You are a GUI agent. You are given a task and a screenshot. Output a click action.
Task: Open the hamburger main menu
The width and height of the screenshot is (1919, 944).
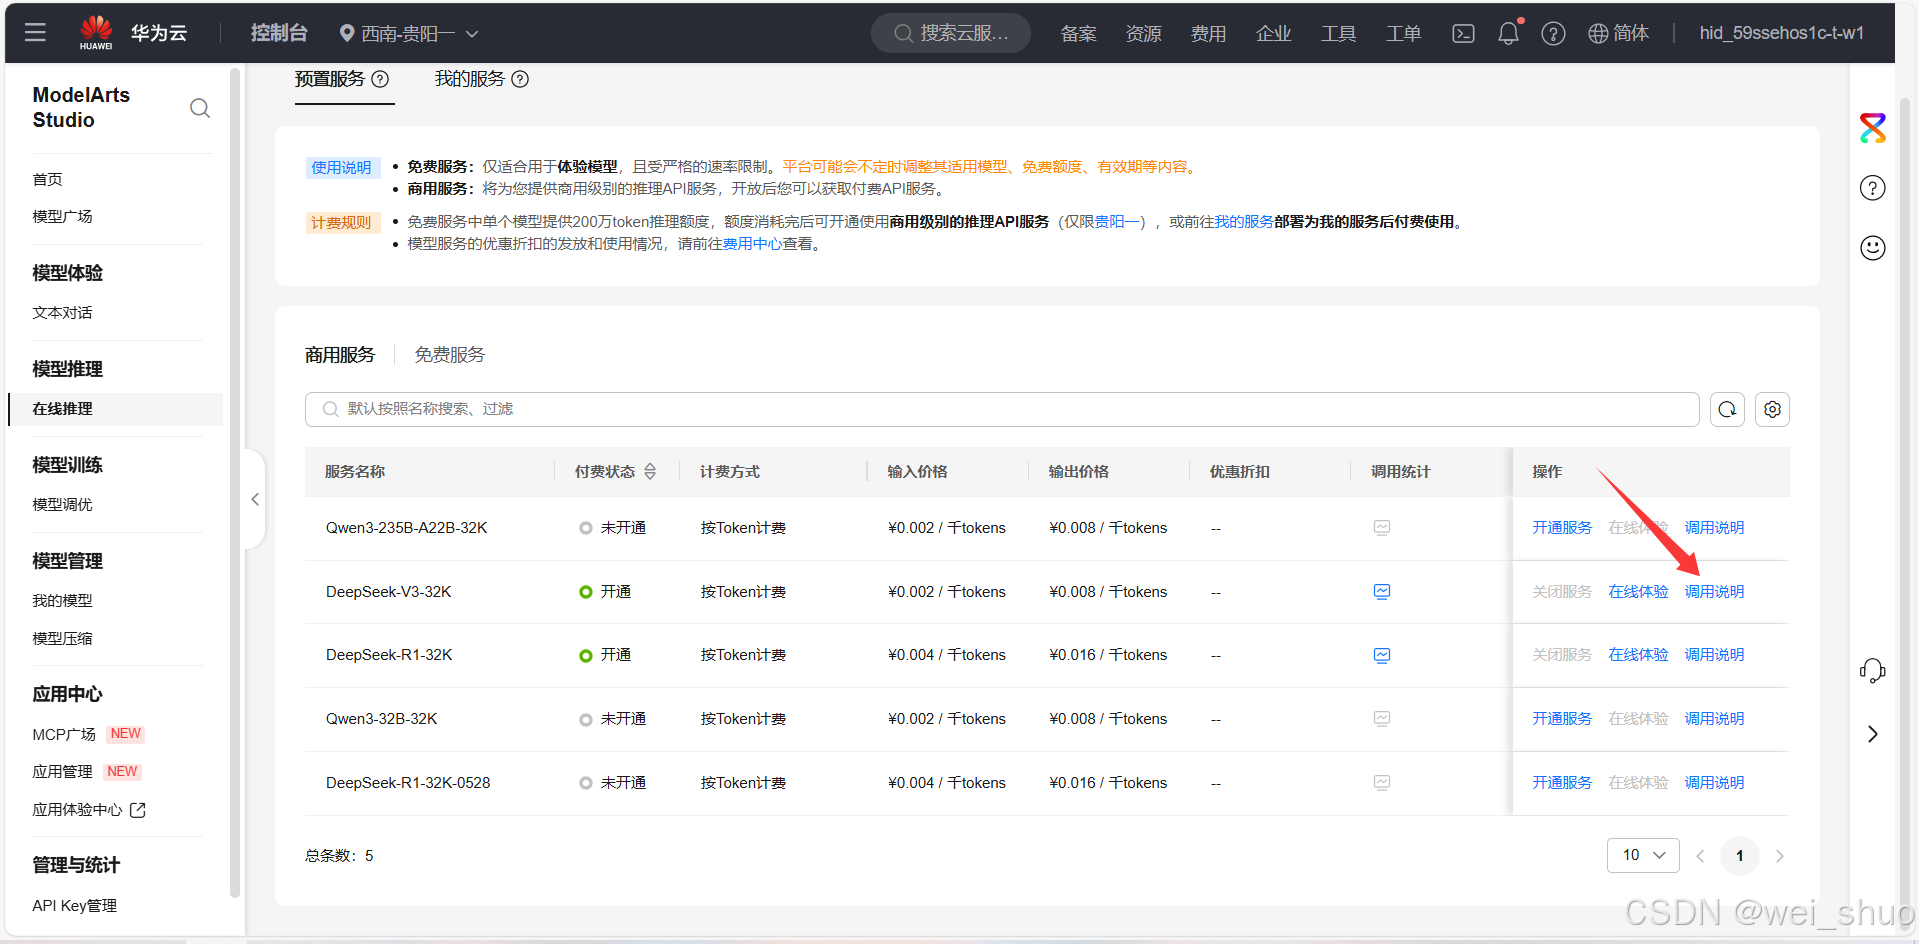35,33
